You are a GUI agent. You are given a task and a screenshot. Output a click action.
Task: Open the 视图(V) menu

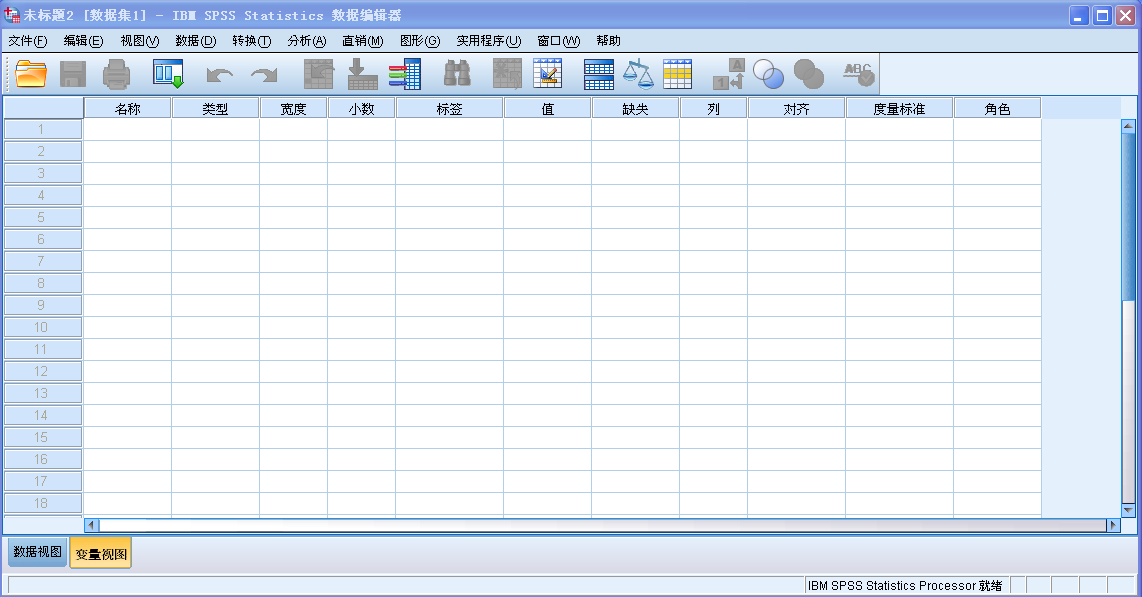(x=139, y=41)
